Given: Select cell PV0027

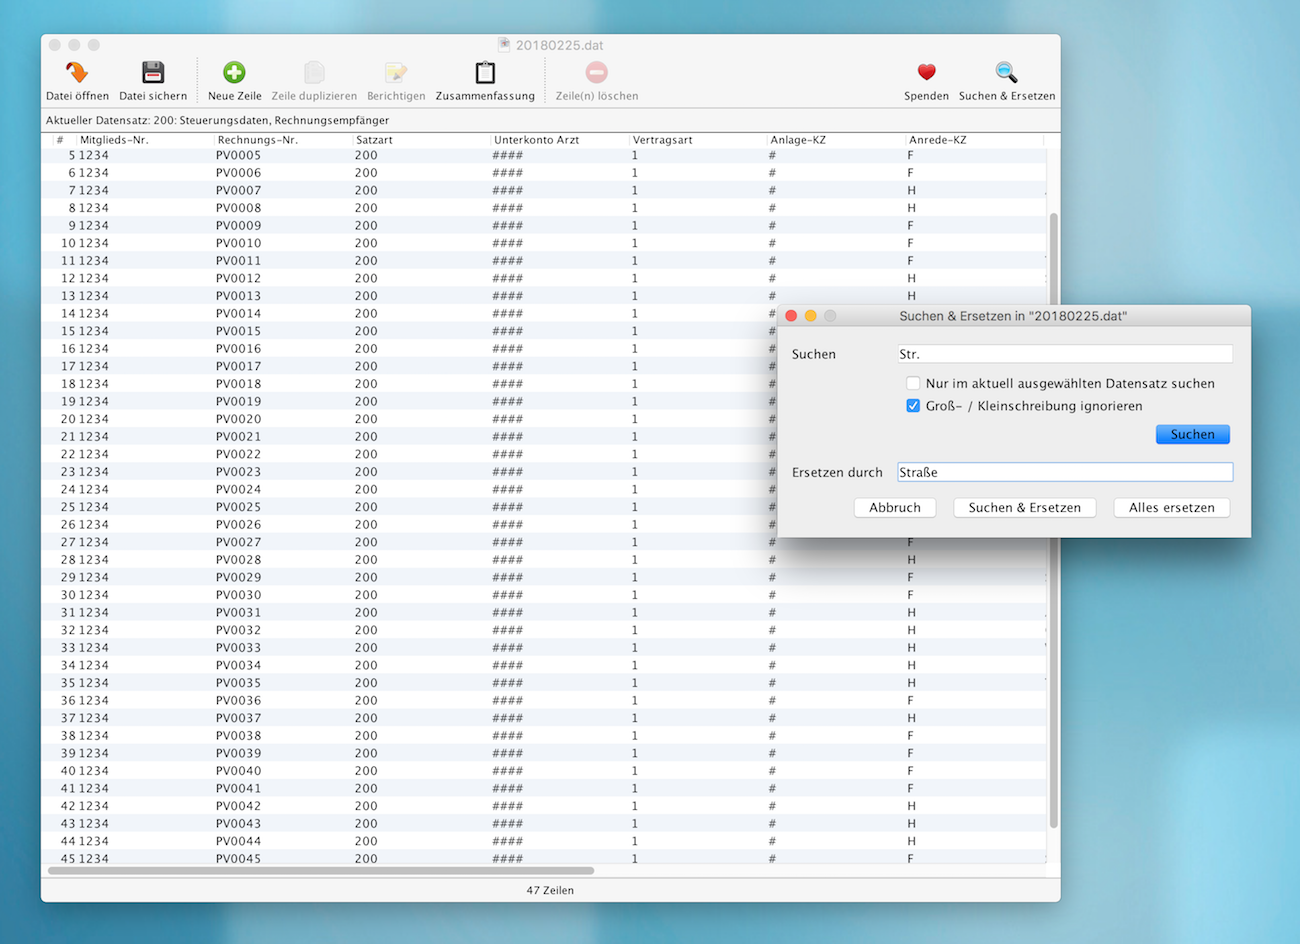Looking at the screenshot, I should point(238,542).
